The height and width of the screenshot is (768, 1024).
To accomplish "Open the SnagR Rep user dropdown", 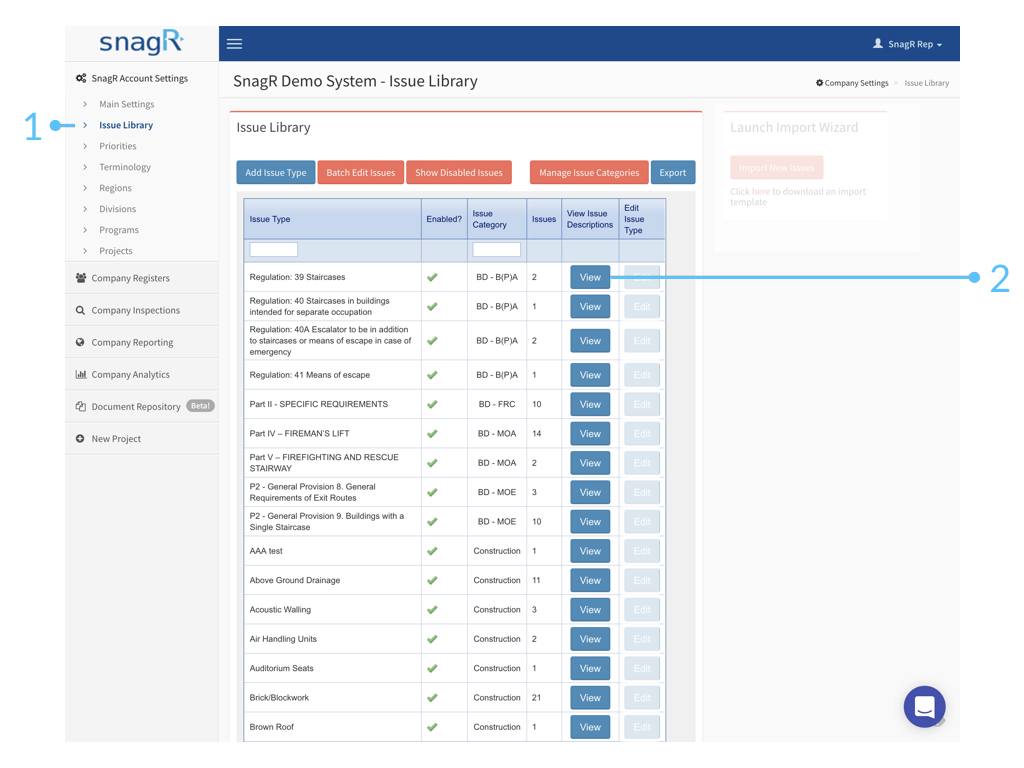I will [908, 44].
